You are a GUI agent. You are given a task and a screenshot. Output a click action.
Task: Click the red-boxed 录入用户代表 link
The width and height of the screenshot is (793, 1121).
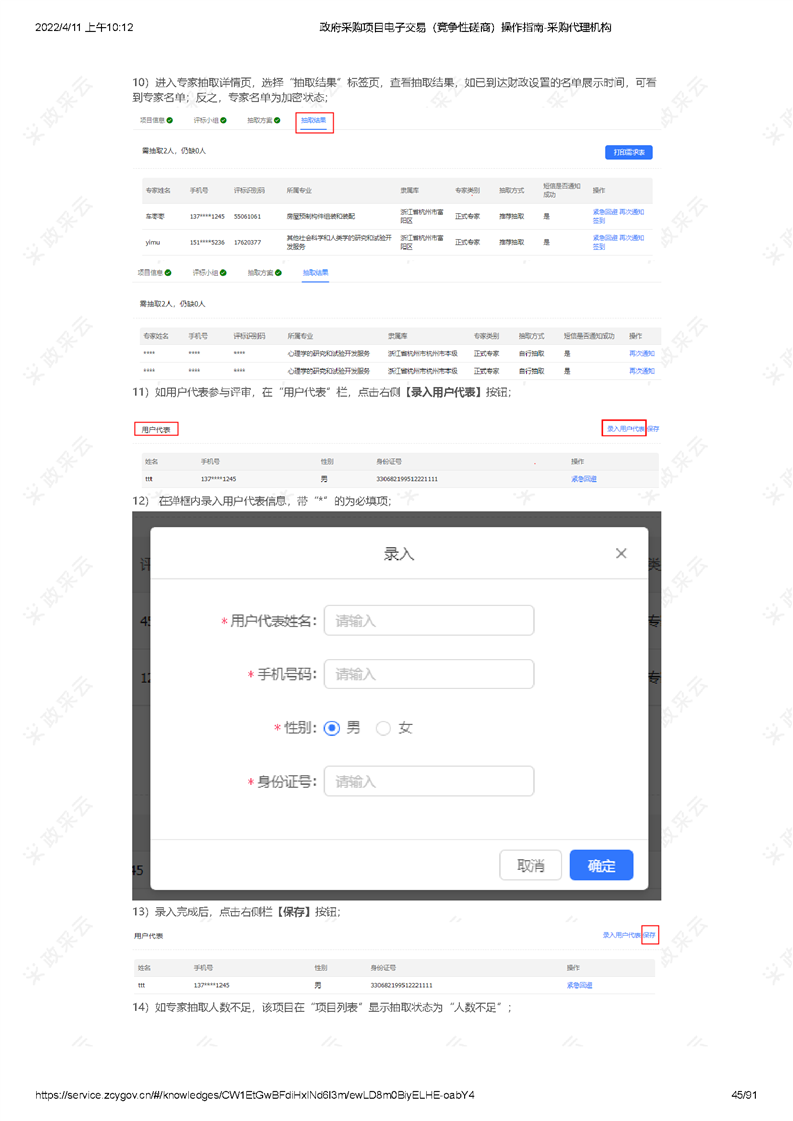[624, 428]
